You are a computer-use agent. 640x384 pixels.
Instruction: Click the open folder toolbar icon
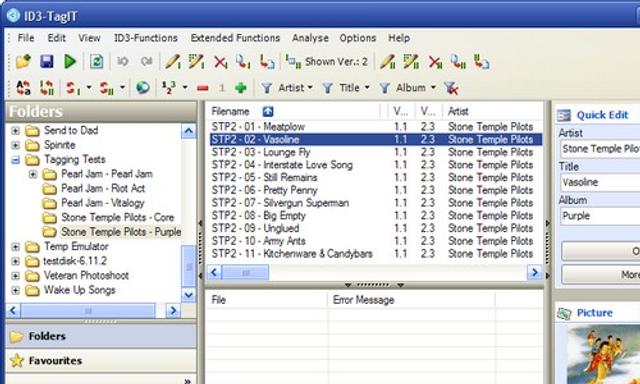[x=23, y=62]
